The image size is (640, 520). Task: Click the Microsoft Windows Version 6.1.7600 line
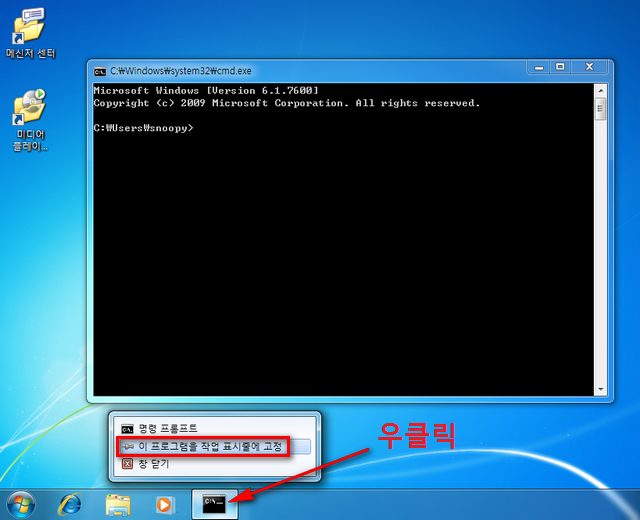coord(206,91)
